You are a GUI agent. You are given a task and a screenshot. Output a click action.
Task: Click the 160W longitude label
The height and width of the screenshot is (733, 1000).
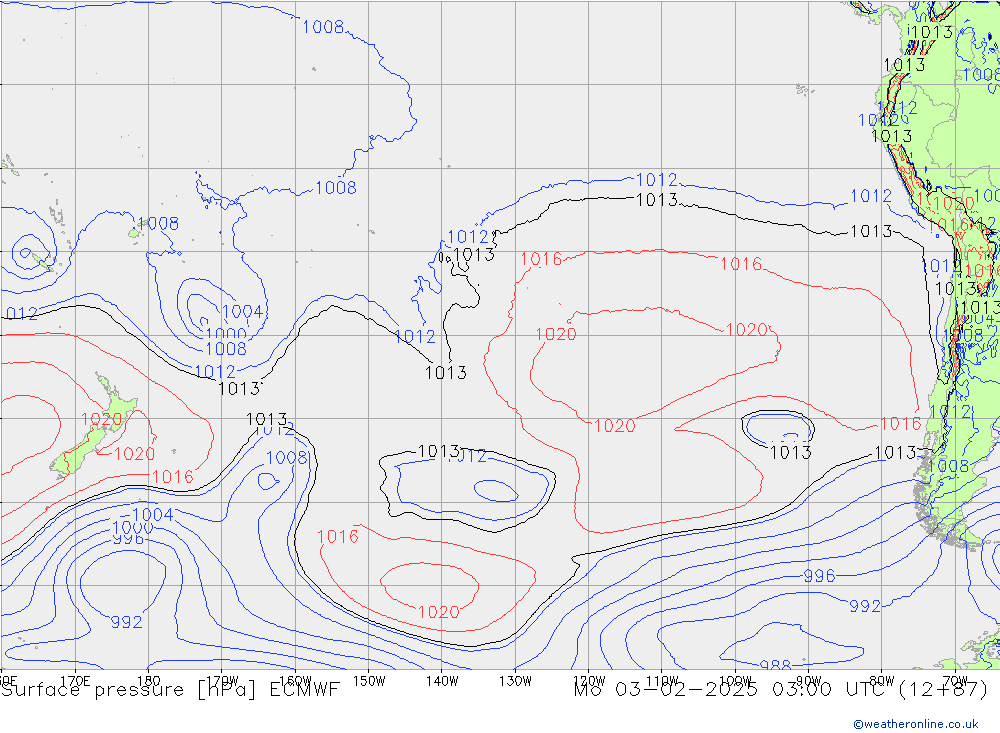coord(295,681)
